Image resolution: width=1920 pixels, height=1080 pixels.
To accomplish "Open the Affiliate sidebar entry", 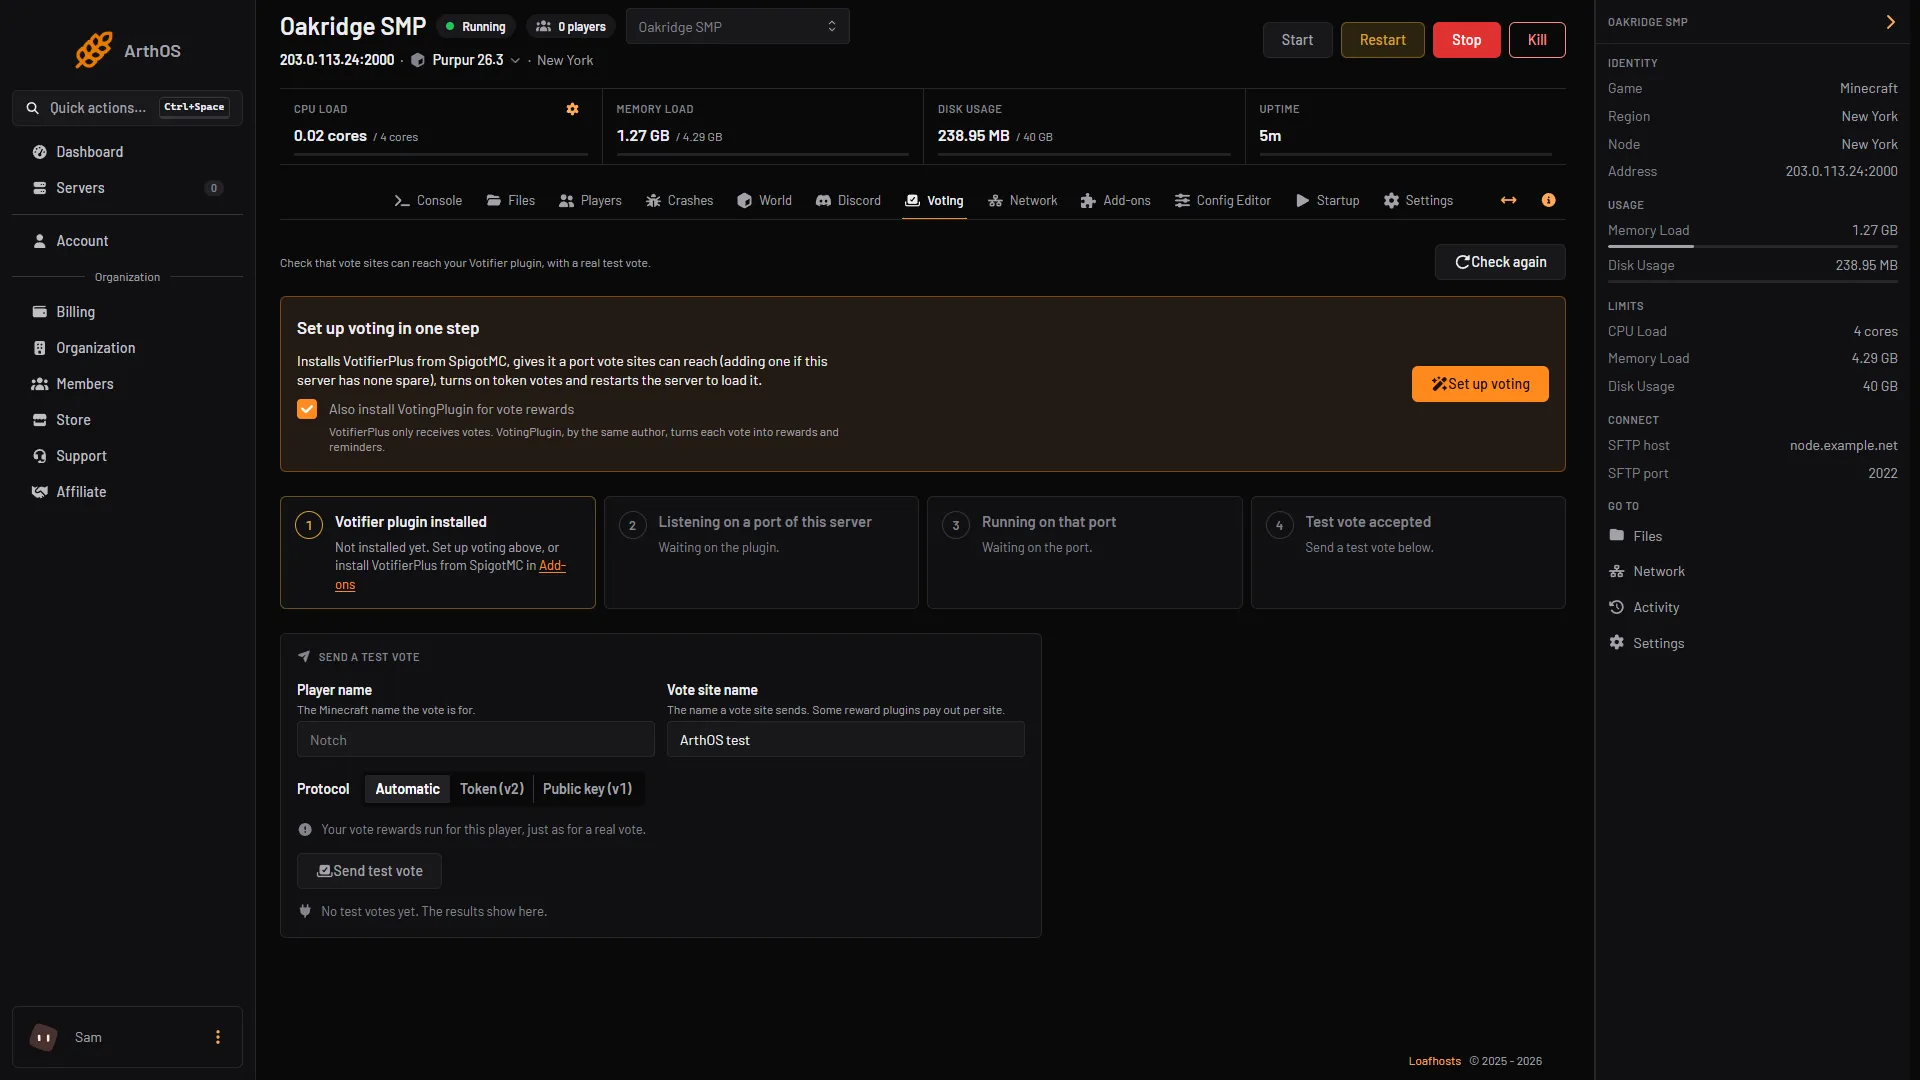I will (x=127, y=492).
